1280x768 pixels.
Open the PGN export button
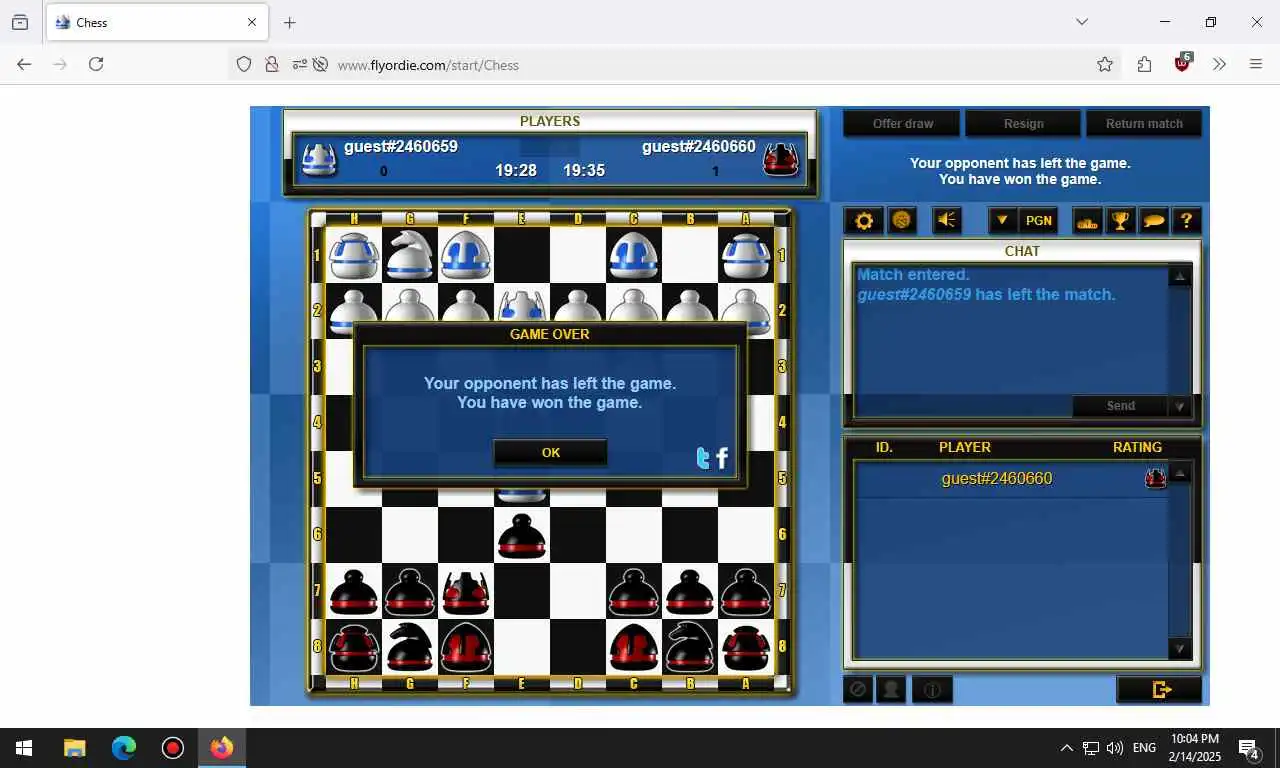[x=1039, y=221]
